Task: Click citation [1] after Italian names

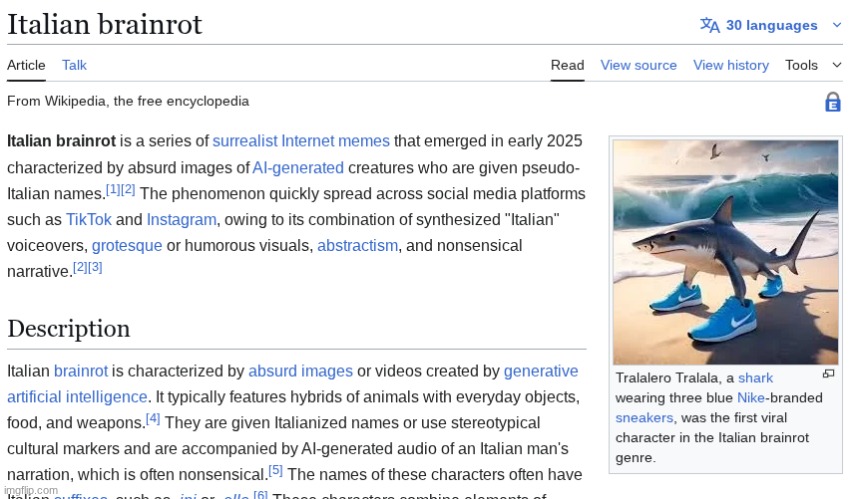Action: pos(113,189)
